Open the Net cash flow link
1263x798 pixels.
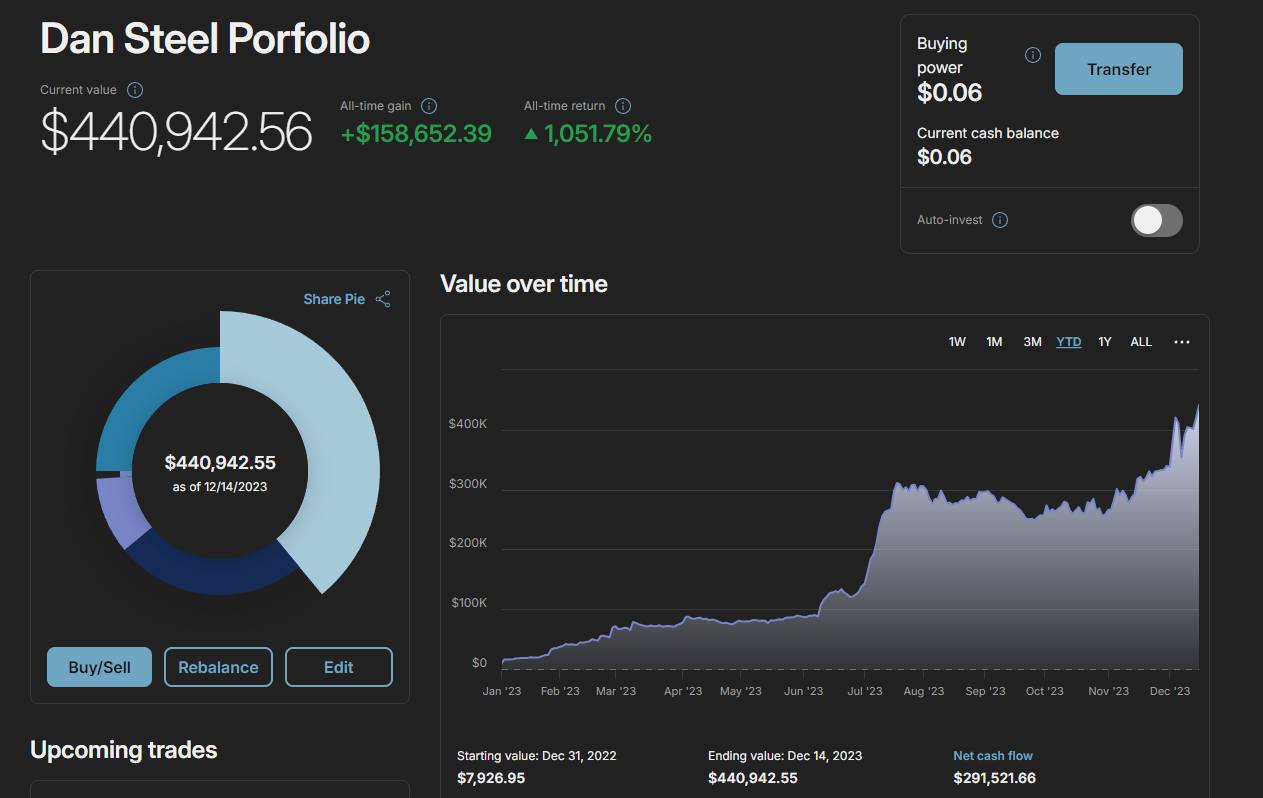pos(992,756)
